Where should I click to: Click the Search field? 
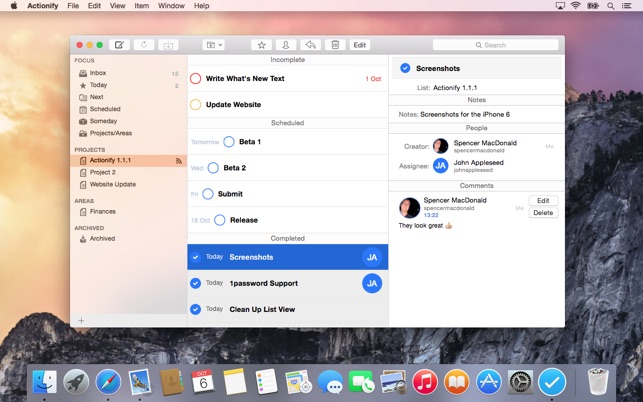pos(495,45)
